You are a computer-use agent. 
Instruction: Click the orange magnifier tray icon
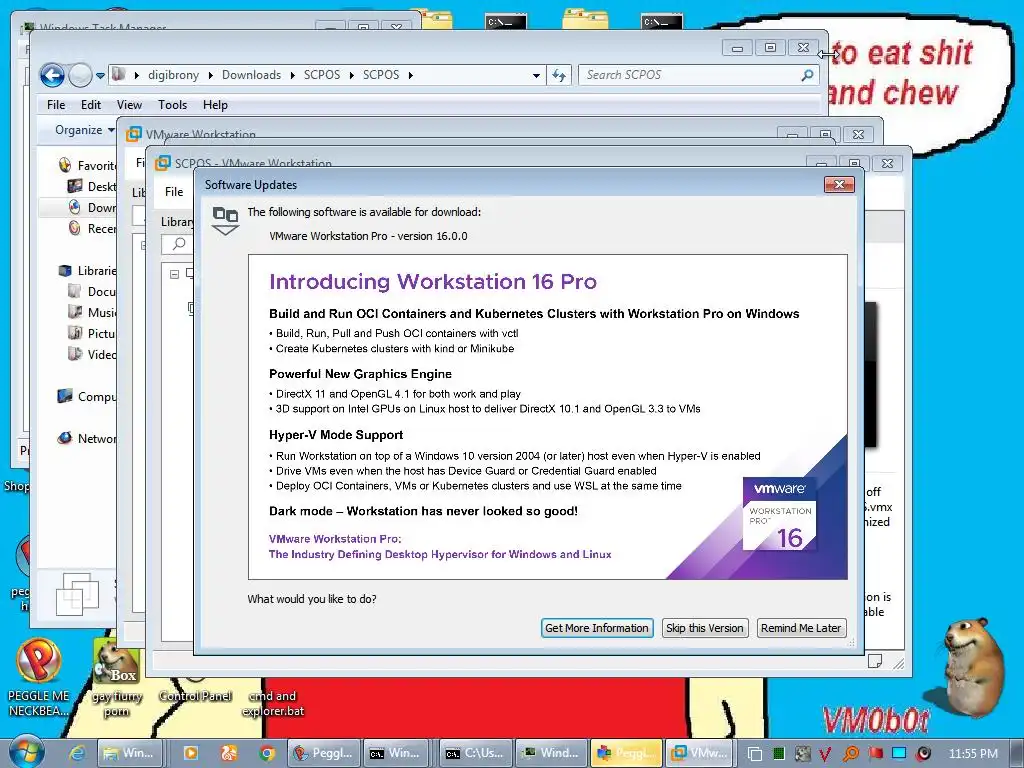[x=851, y=754]
